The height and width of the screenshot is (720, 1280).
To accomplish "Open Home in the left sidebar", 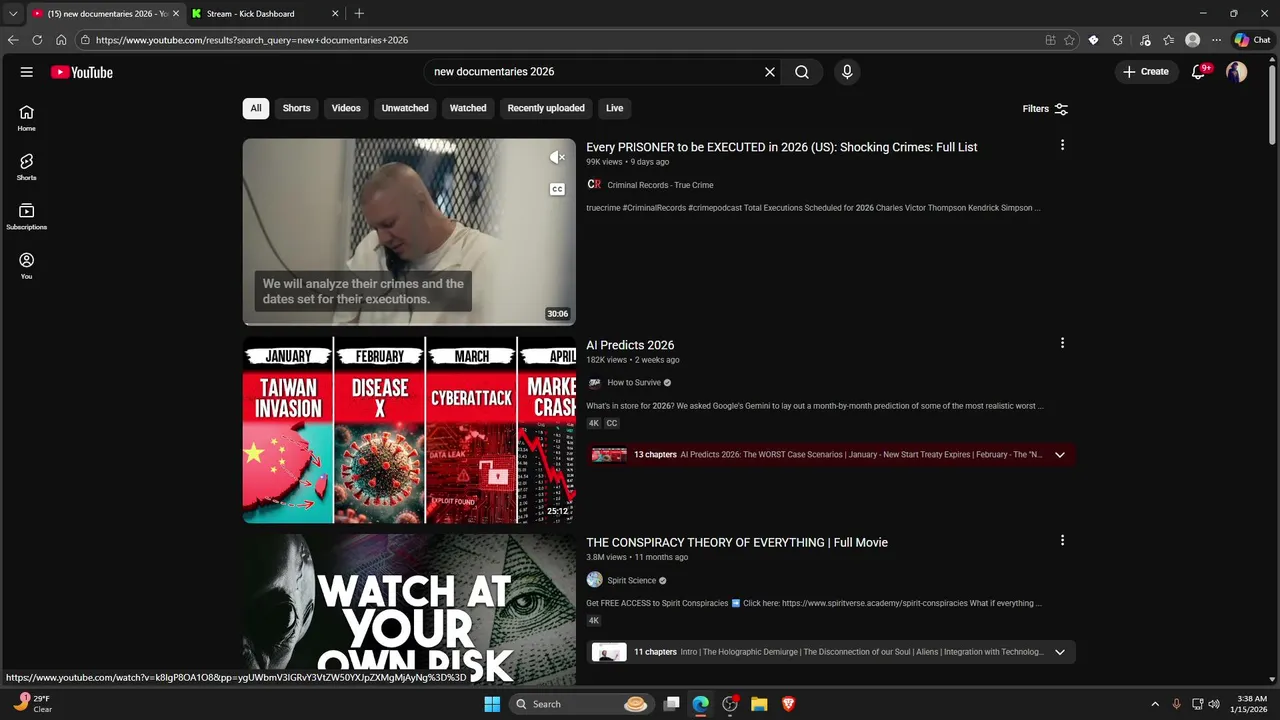I will click(x=27, y=118).
